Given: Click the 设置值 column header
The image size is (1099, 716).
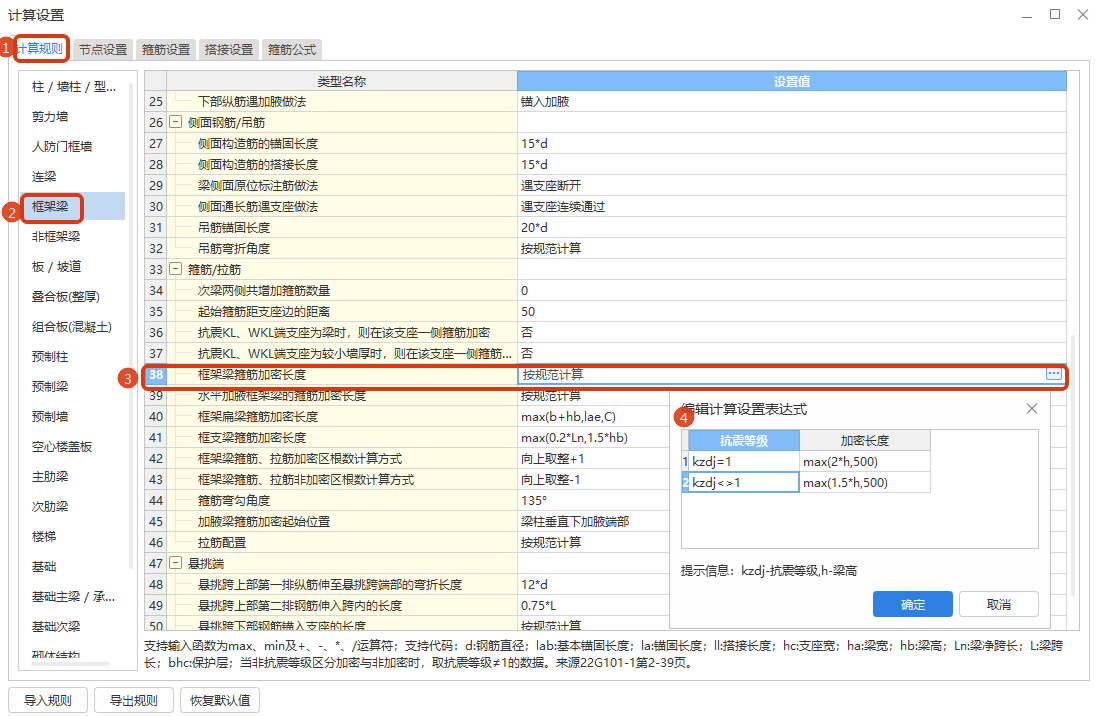Looking at the screenshot, I should [x=792, y=81].
